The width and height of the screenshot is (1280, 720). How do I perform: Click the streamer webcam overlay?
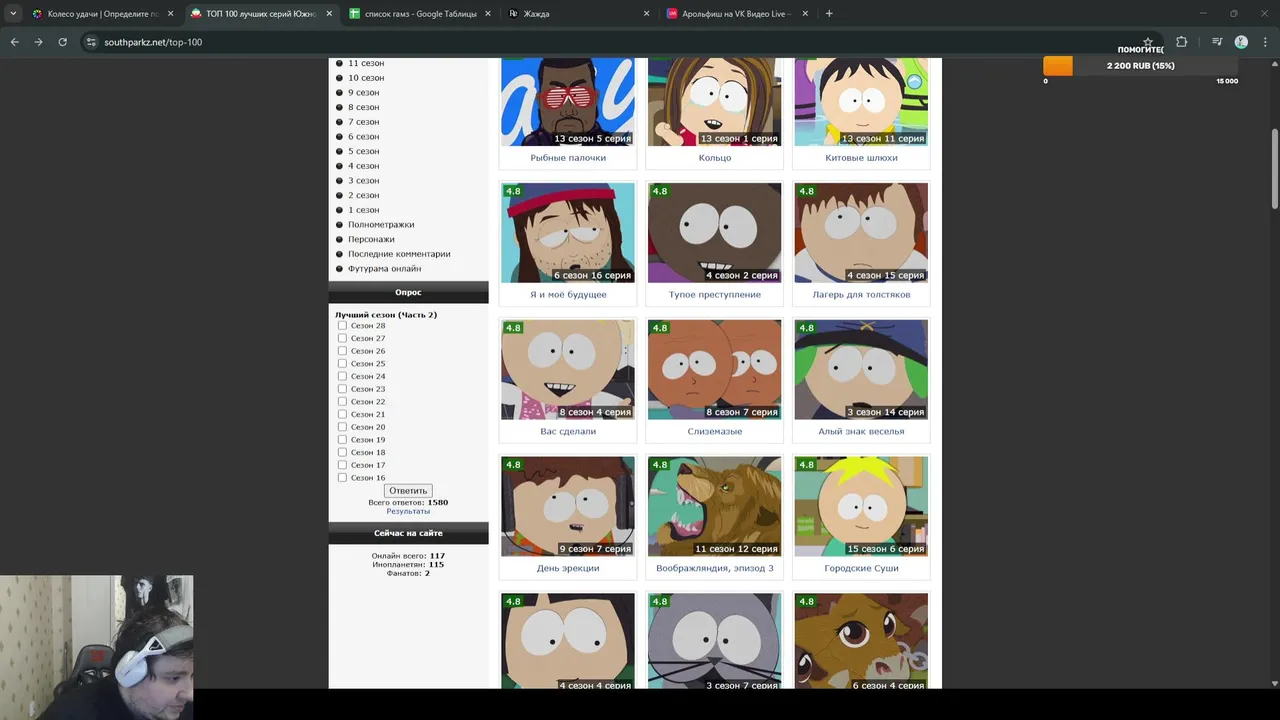point(97,647)
